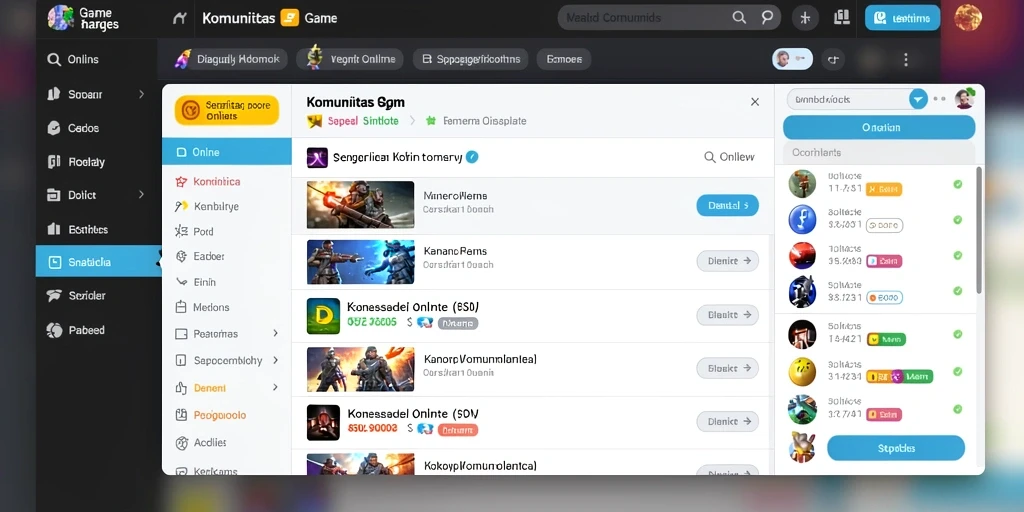
Task: Click the user avatar at top right corner
Action: [968, 18]
